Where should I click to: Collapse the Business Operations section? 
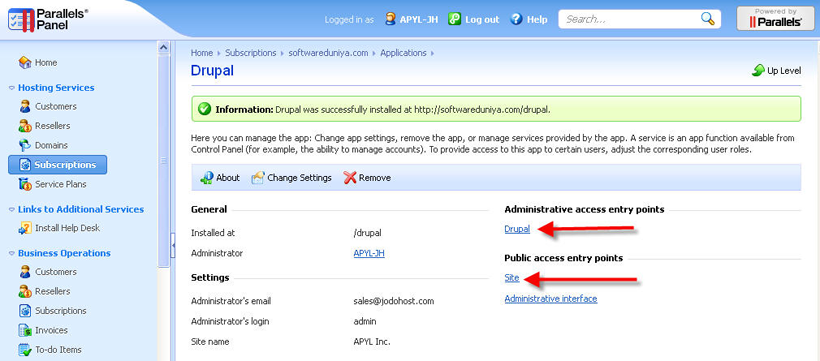point(12,254)
